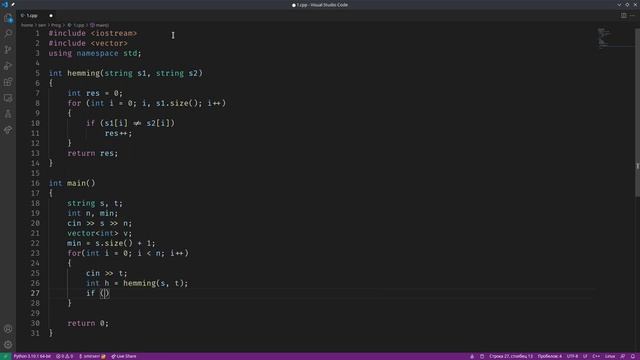Image resolution: width=640 pixels, height=360 pixels.
Task: Open the Extensions view
Action: pyautogui.click(x=8, y=82)
